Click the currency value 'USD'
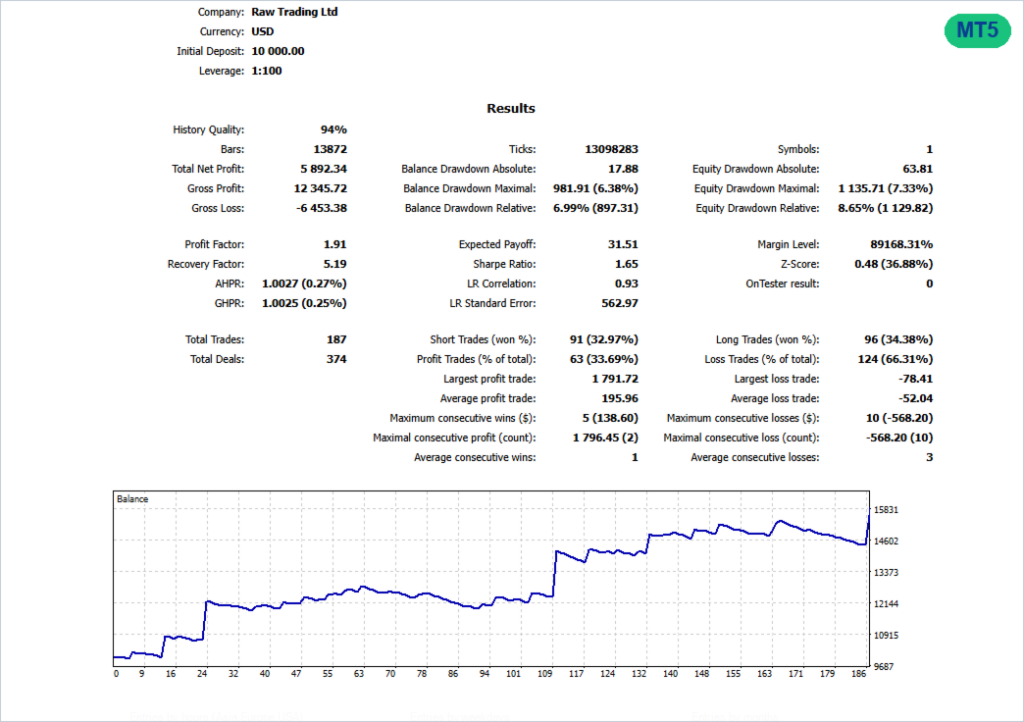Image resolution: width=1024 pixels, height=722 pixels. [263, 31]
